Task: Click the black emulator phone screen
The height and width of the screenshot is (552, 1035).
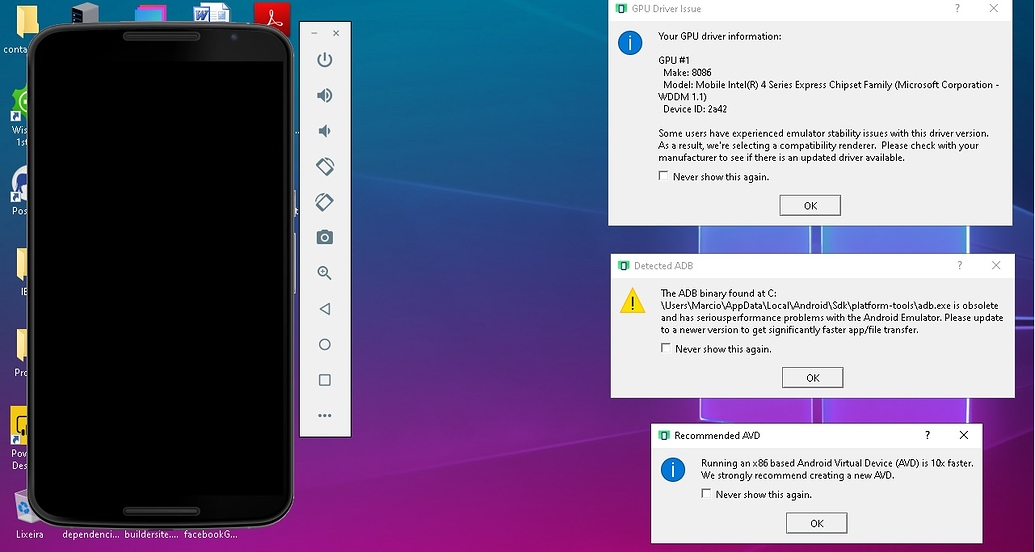Action: [158, 277]
